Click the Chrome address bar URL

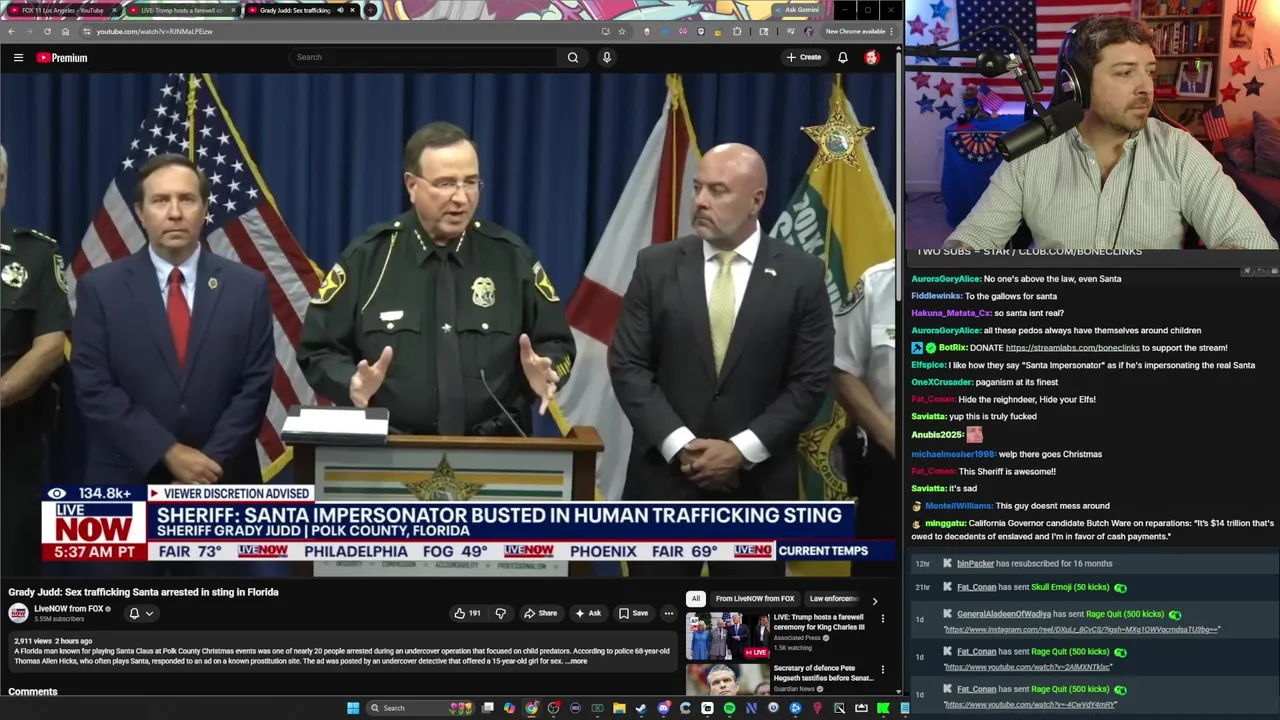154,31
